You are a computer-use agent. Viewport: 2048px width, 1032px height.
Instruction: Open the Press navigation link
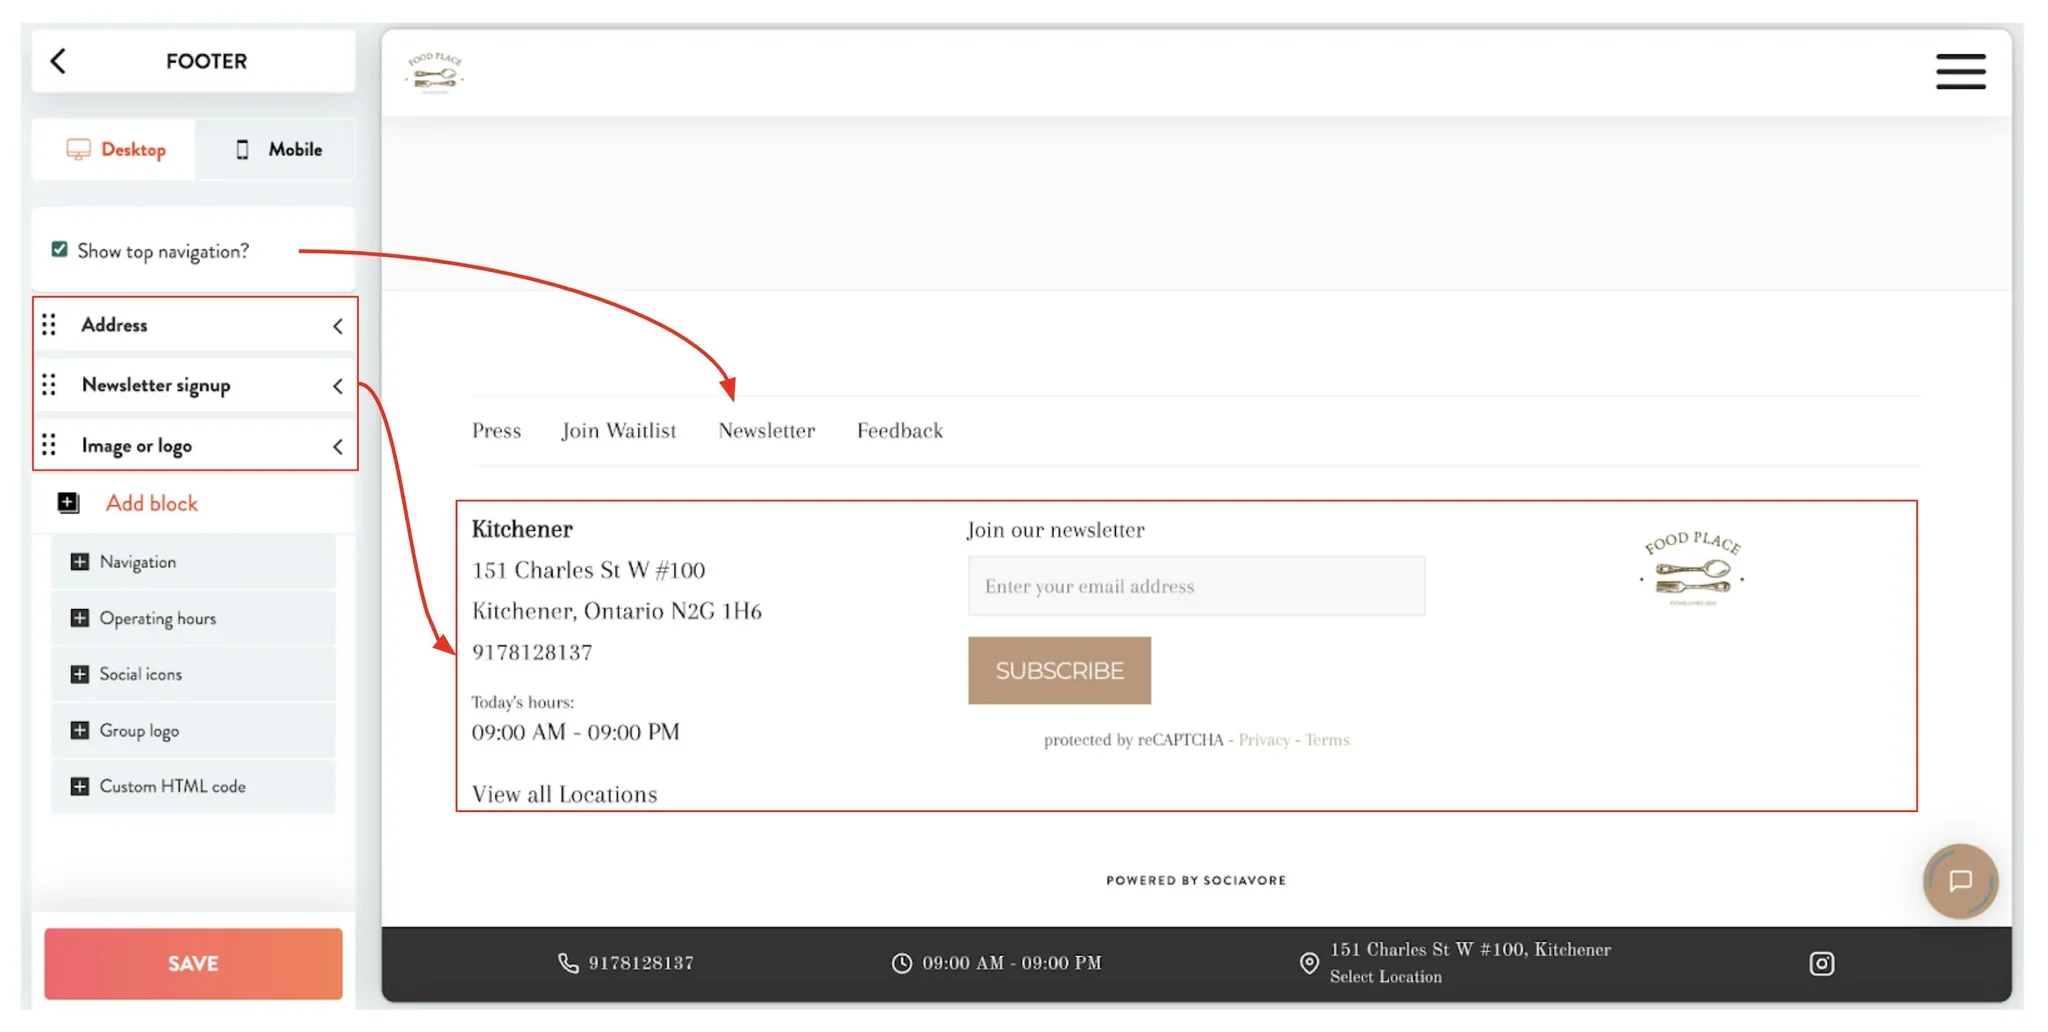(497, 431)
